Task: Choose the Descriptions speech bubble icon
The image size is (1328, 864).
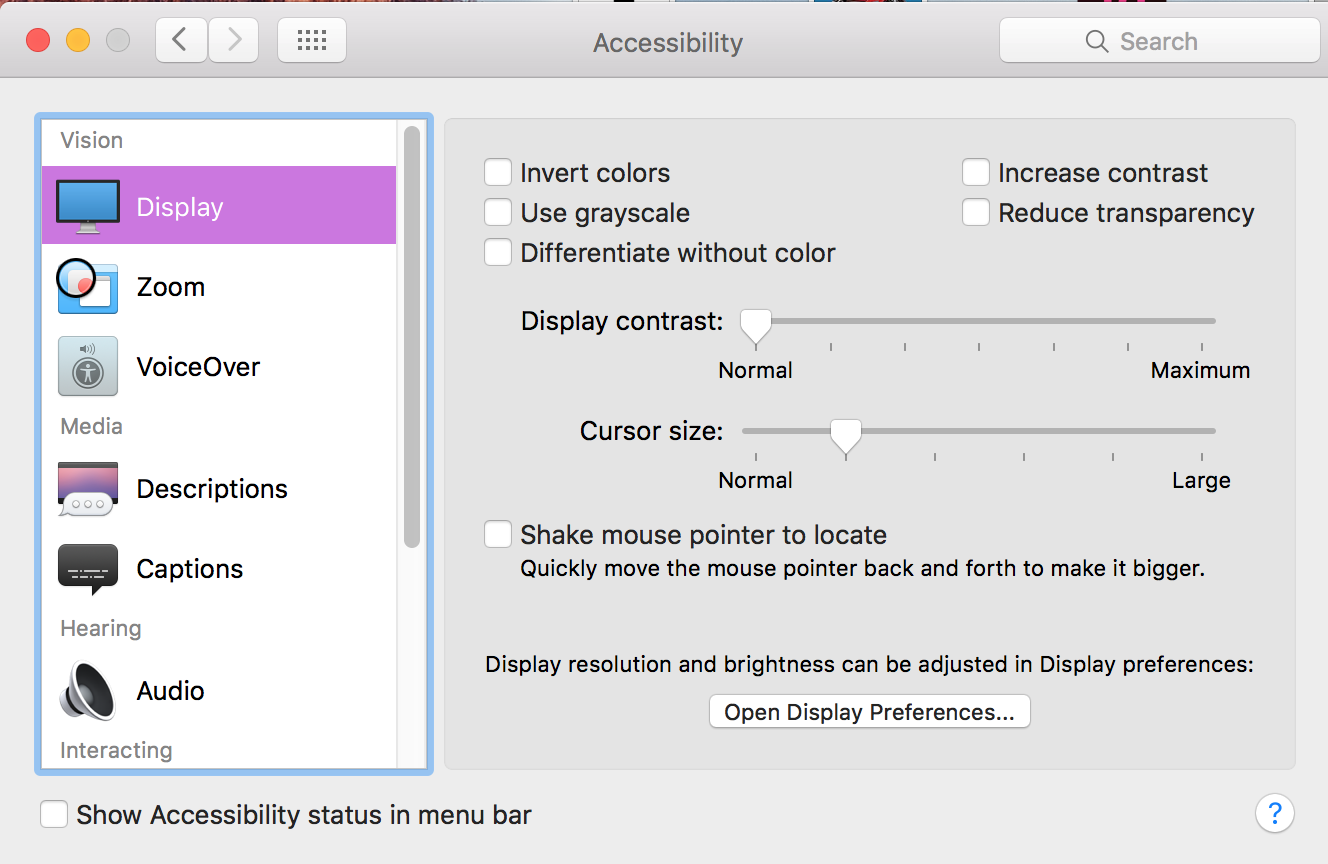Action: click(x=88, y=489)
